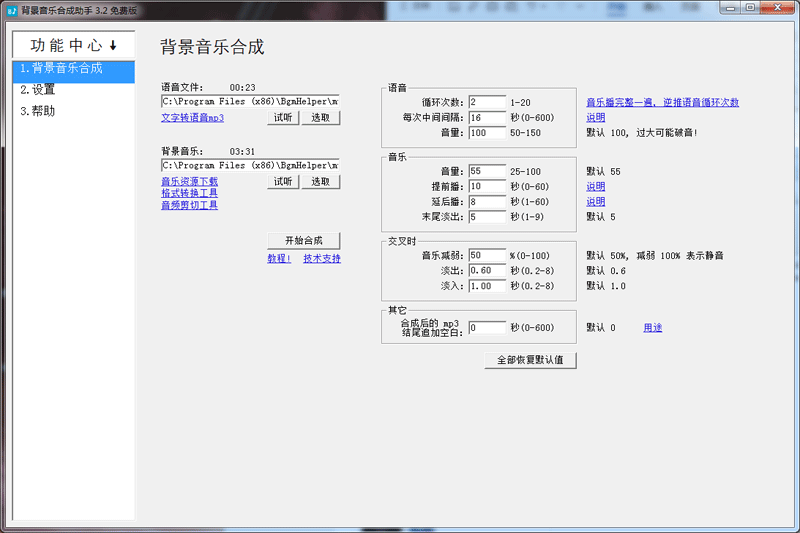Click 全部恢复默认值 button
This screenshot has width=800, height=533.
(529, 360)
